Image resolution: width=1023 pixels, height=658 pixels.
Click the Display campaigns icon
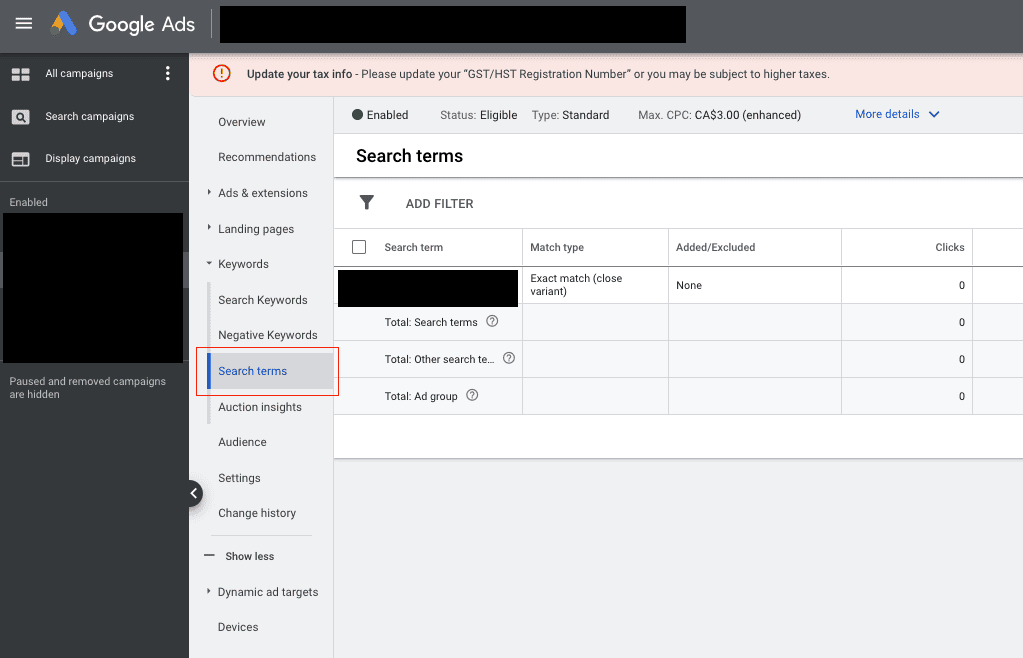click(20, 159)
